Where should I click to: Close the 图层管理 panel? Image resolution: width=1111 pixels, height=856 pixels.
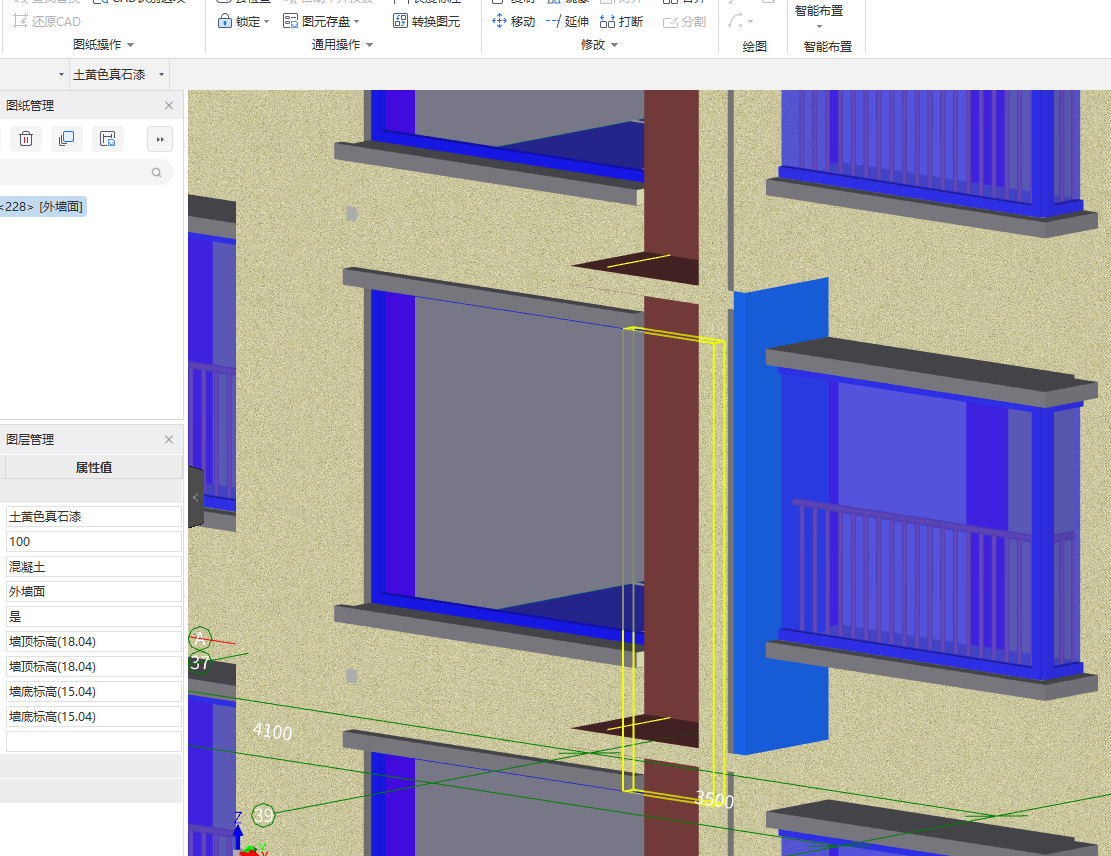tap(169, 439)
